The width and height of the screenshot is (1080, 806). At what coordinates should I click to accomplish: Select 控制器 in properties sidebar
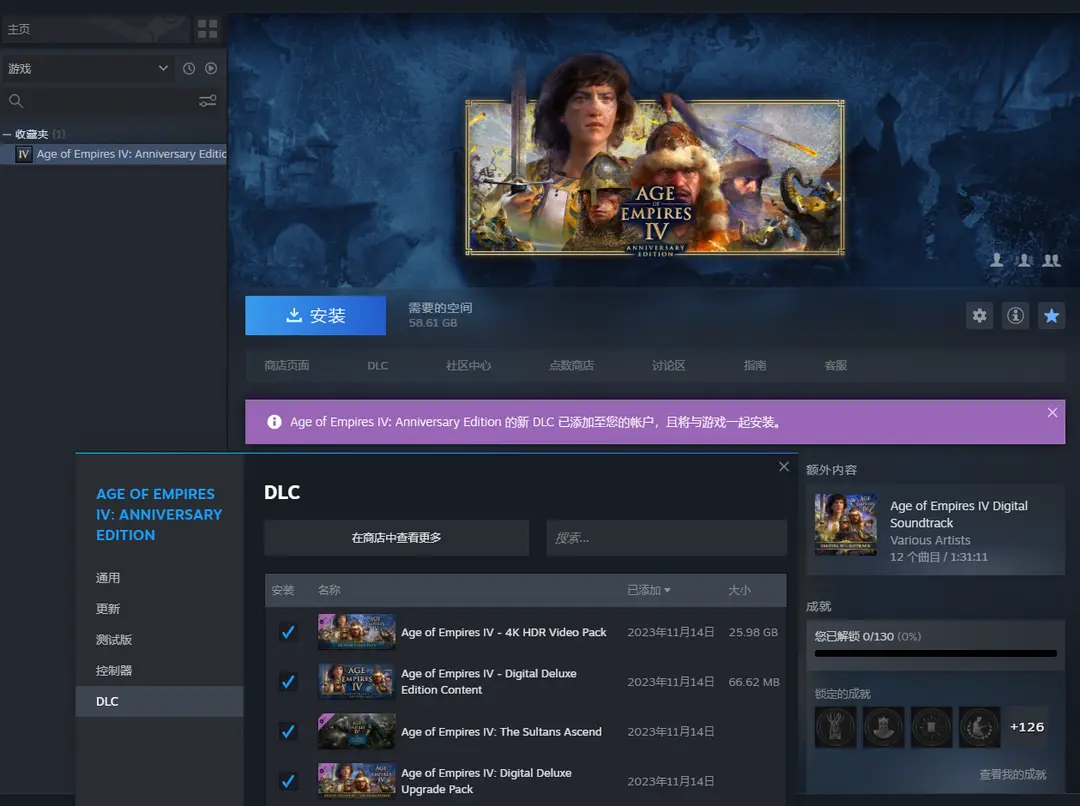(159, 671)
